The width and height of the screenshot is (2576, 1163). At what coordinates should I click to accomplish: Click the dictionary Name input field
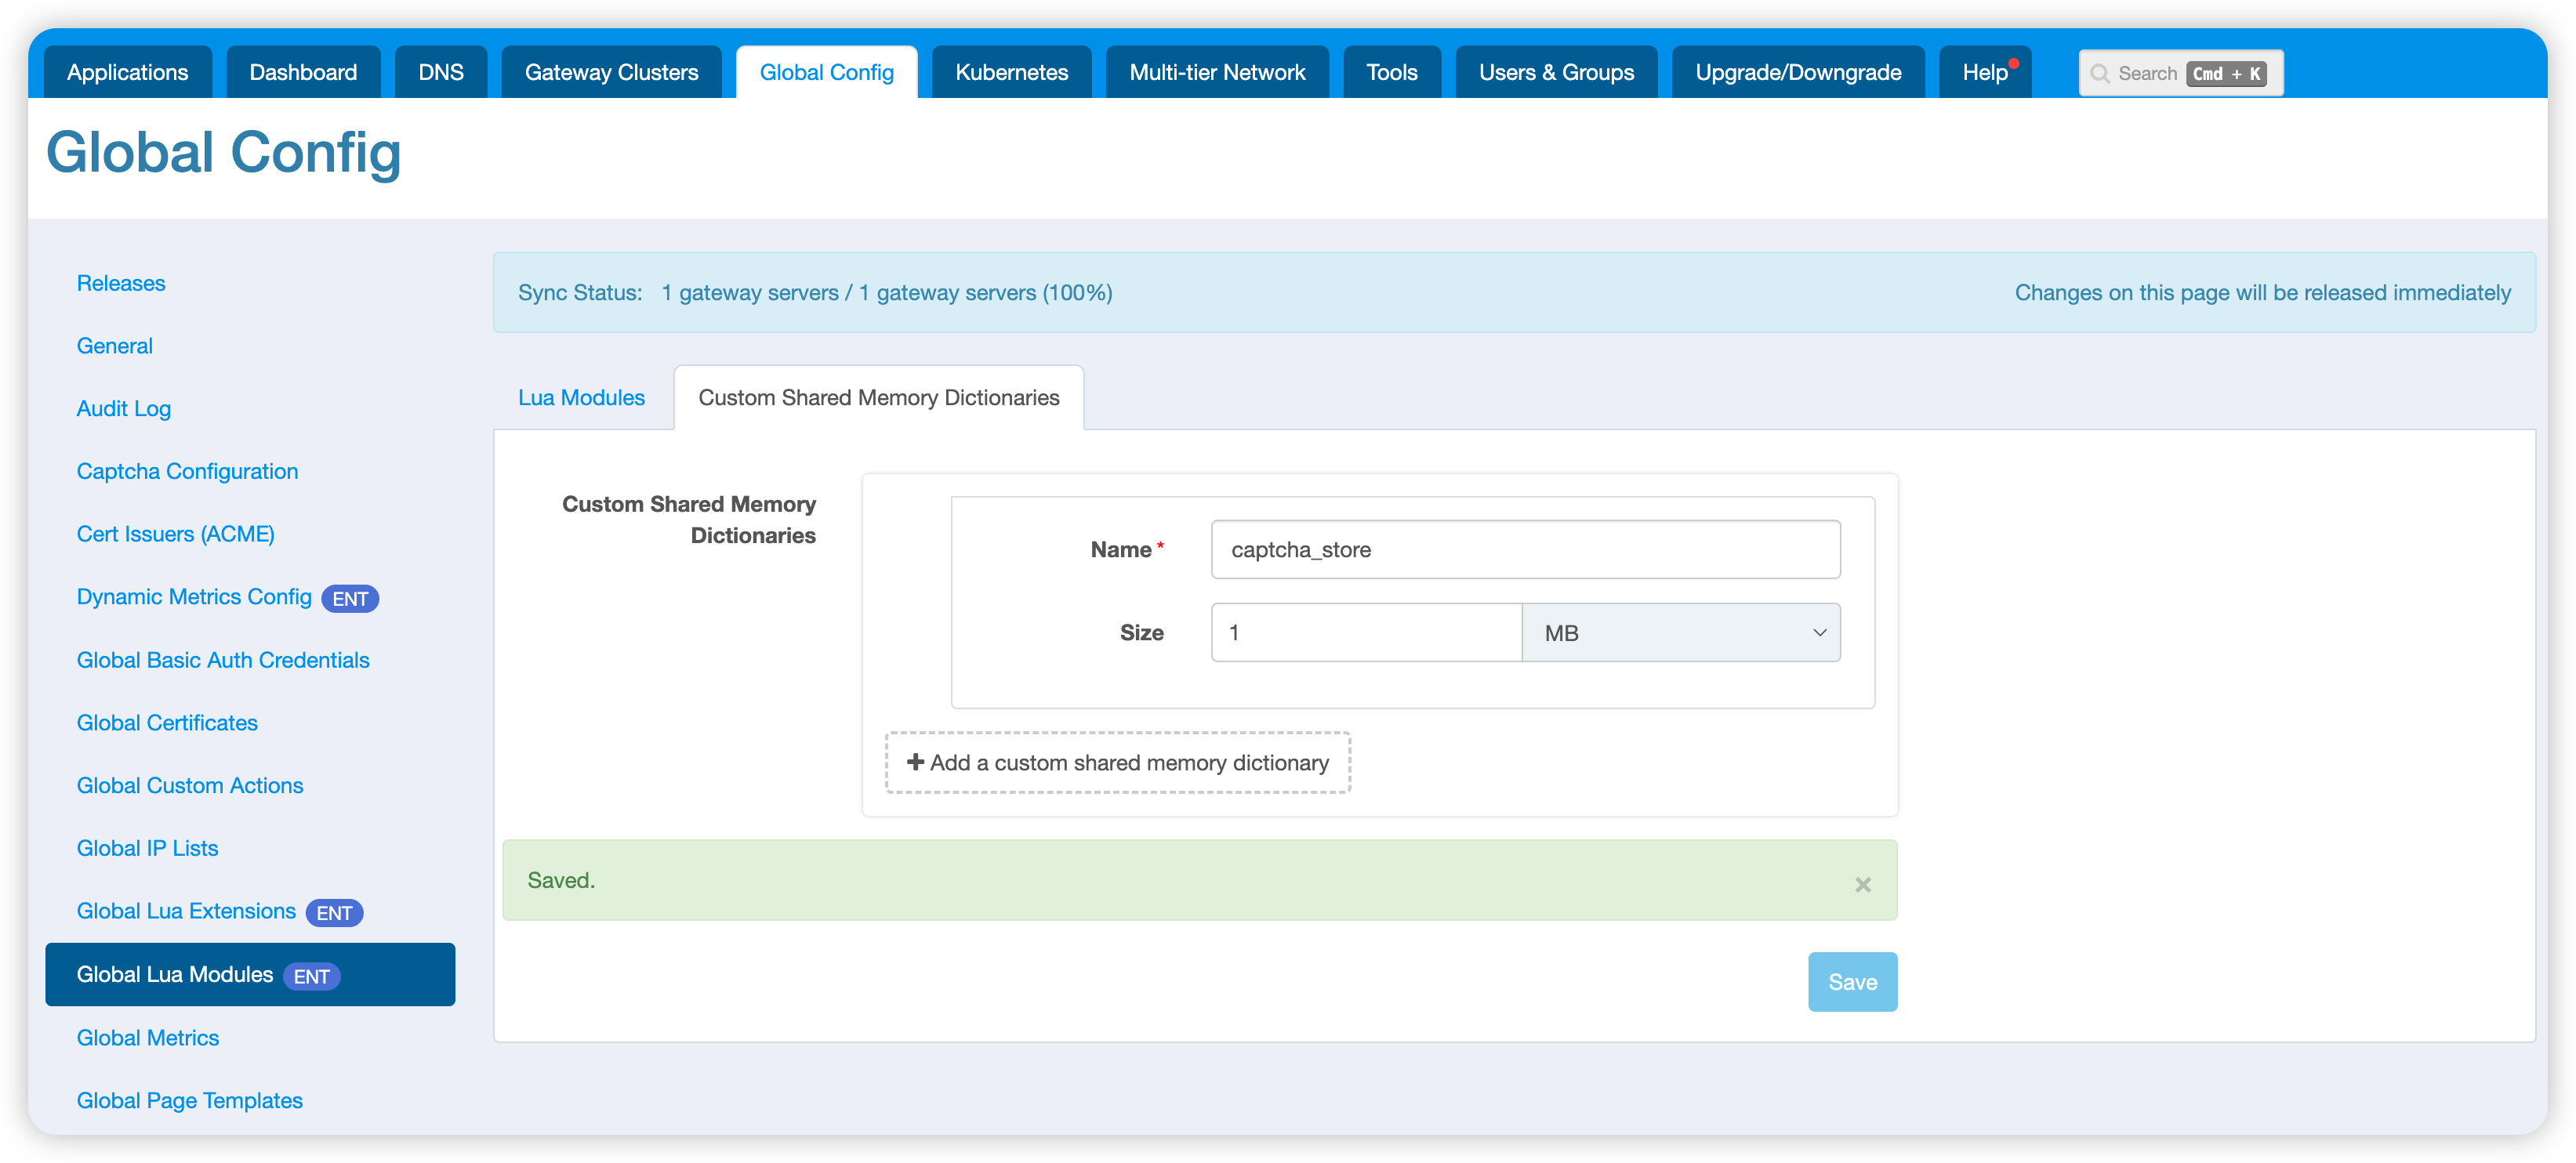1524,549
